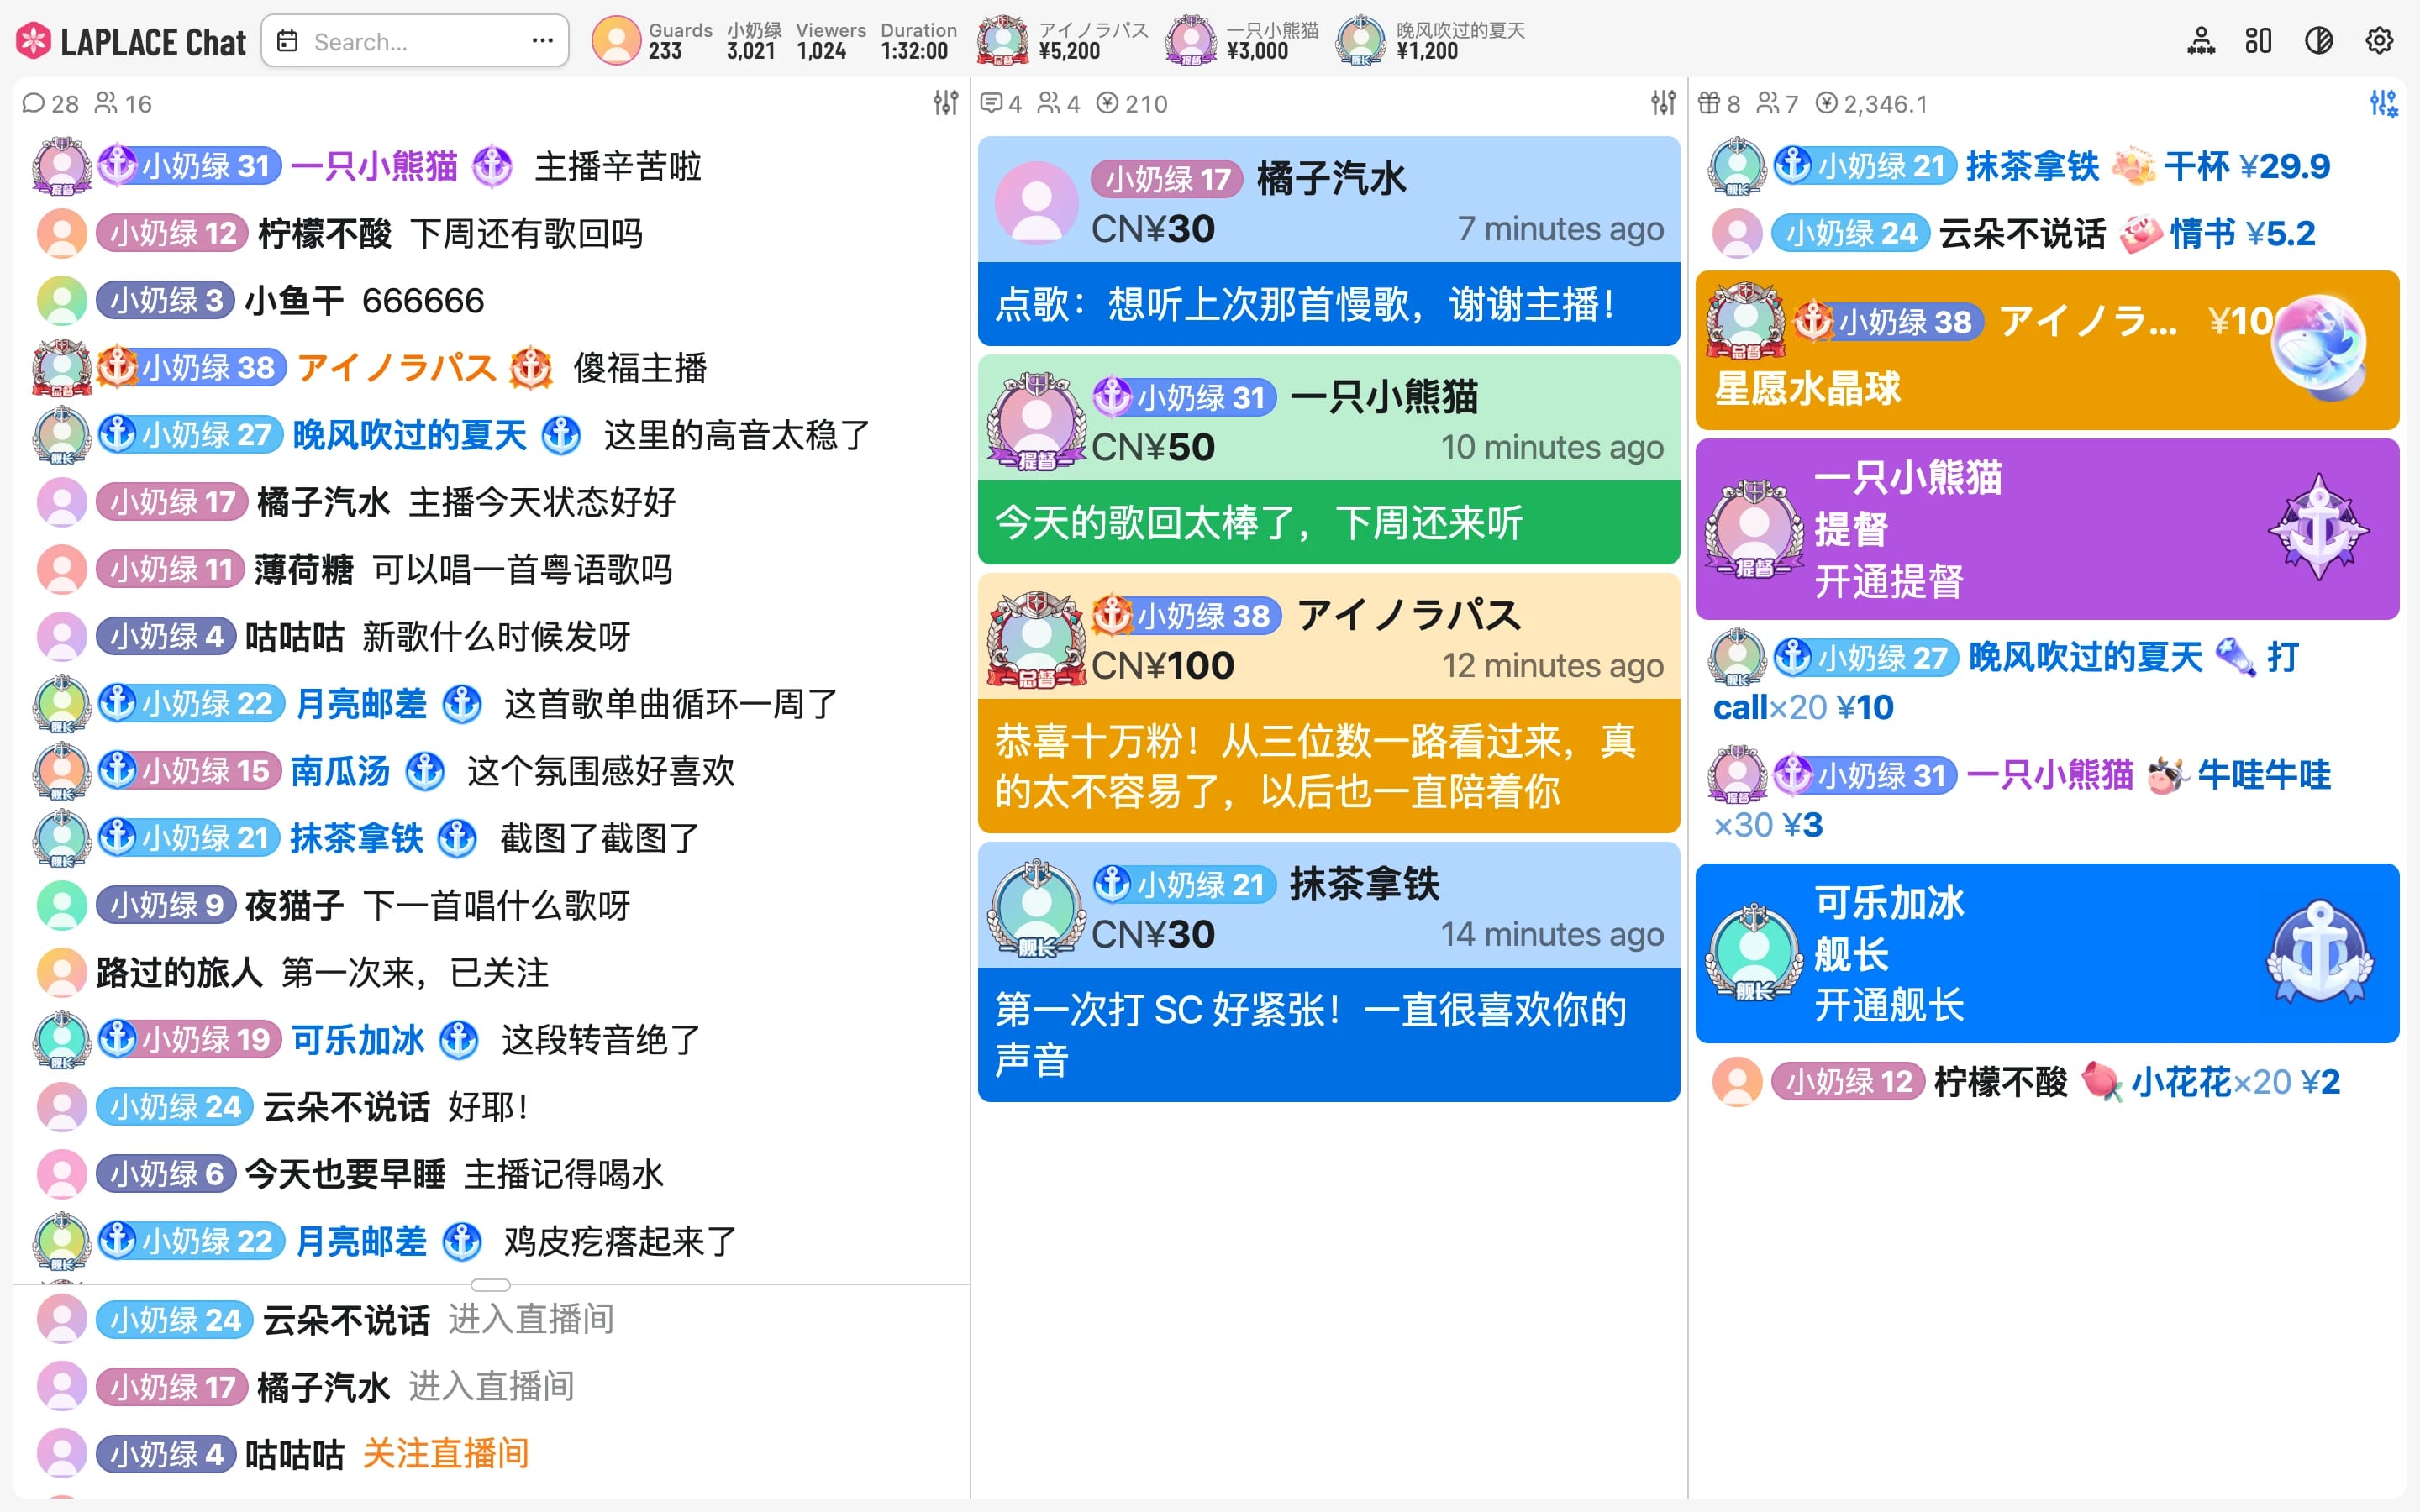
Task: Click the 星愿水晶球 gift card
Action: point(2047,350)
